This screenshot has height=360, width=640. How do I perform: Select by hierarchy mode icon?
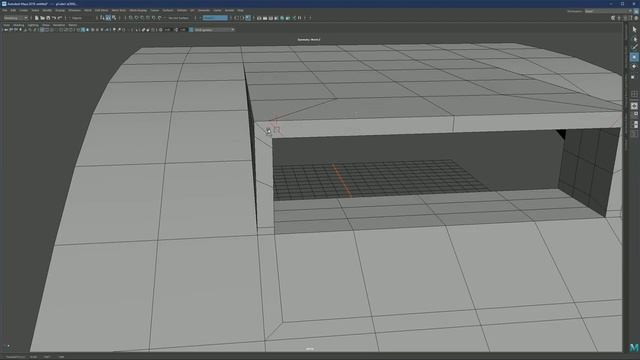pyautogui.click(x=102, y=18)
